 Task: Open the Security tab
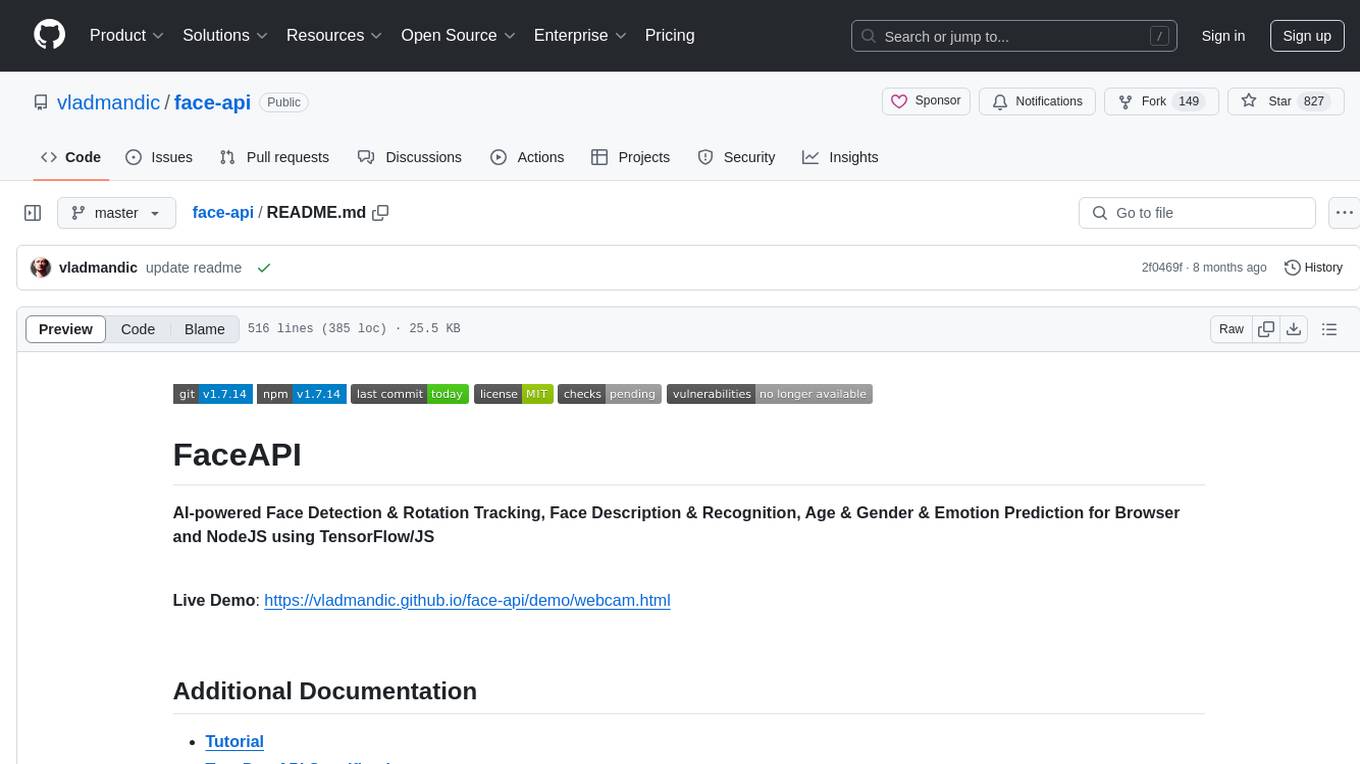click(736, 157)
